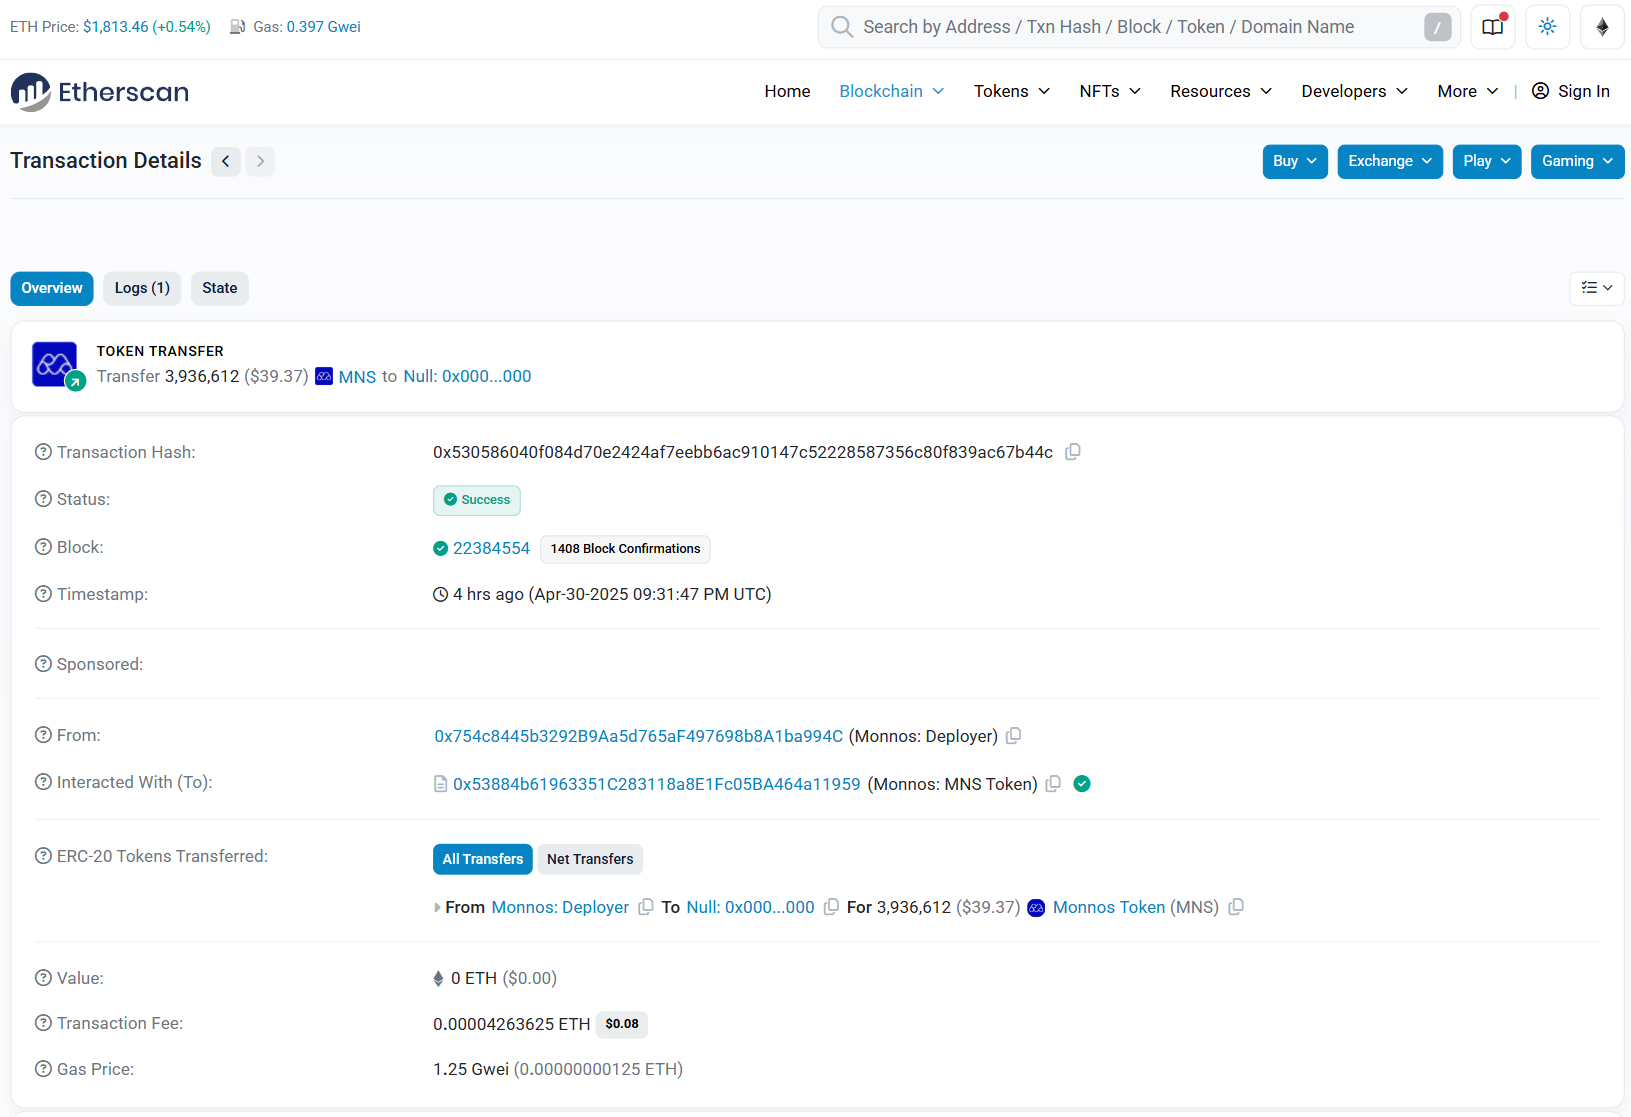Image resolution: width=1631 pixels, height=1117 pixels.
Task: Click Status help question icon
Action: (x=43, y=499)
